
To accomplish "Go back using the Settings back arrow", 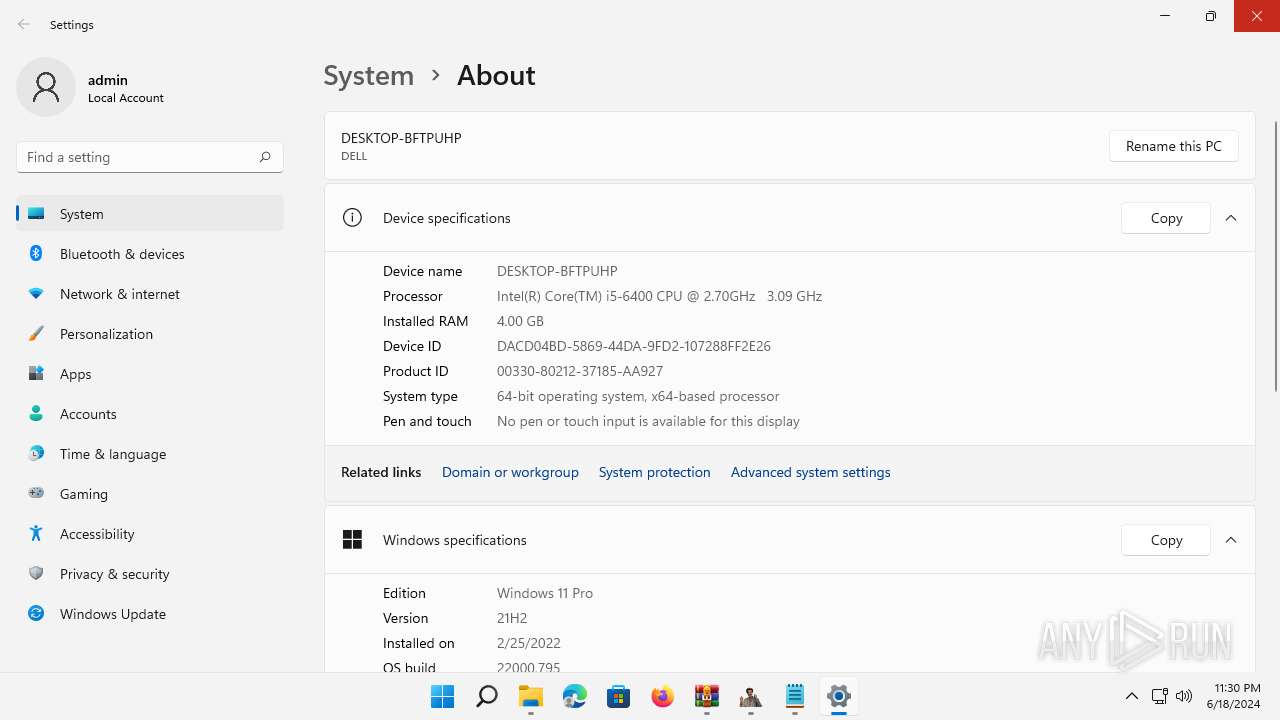I will 24,24.
